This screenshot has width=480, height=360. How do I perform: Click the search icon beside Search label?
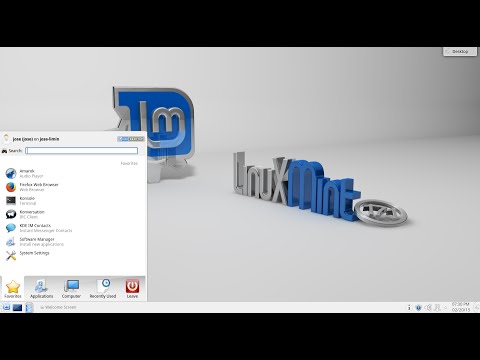click(x=4, y=151)
